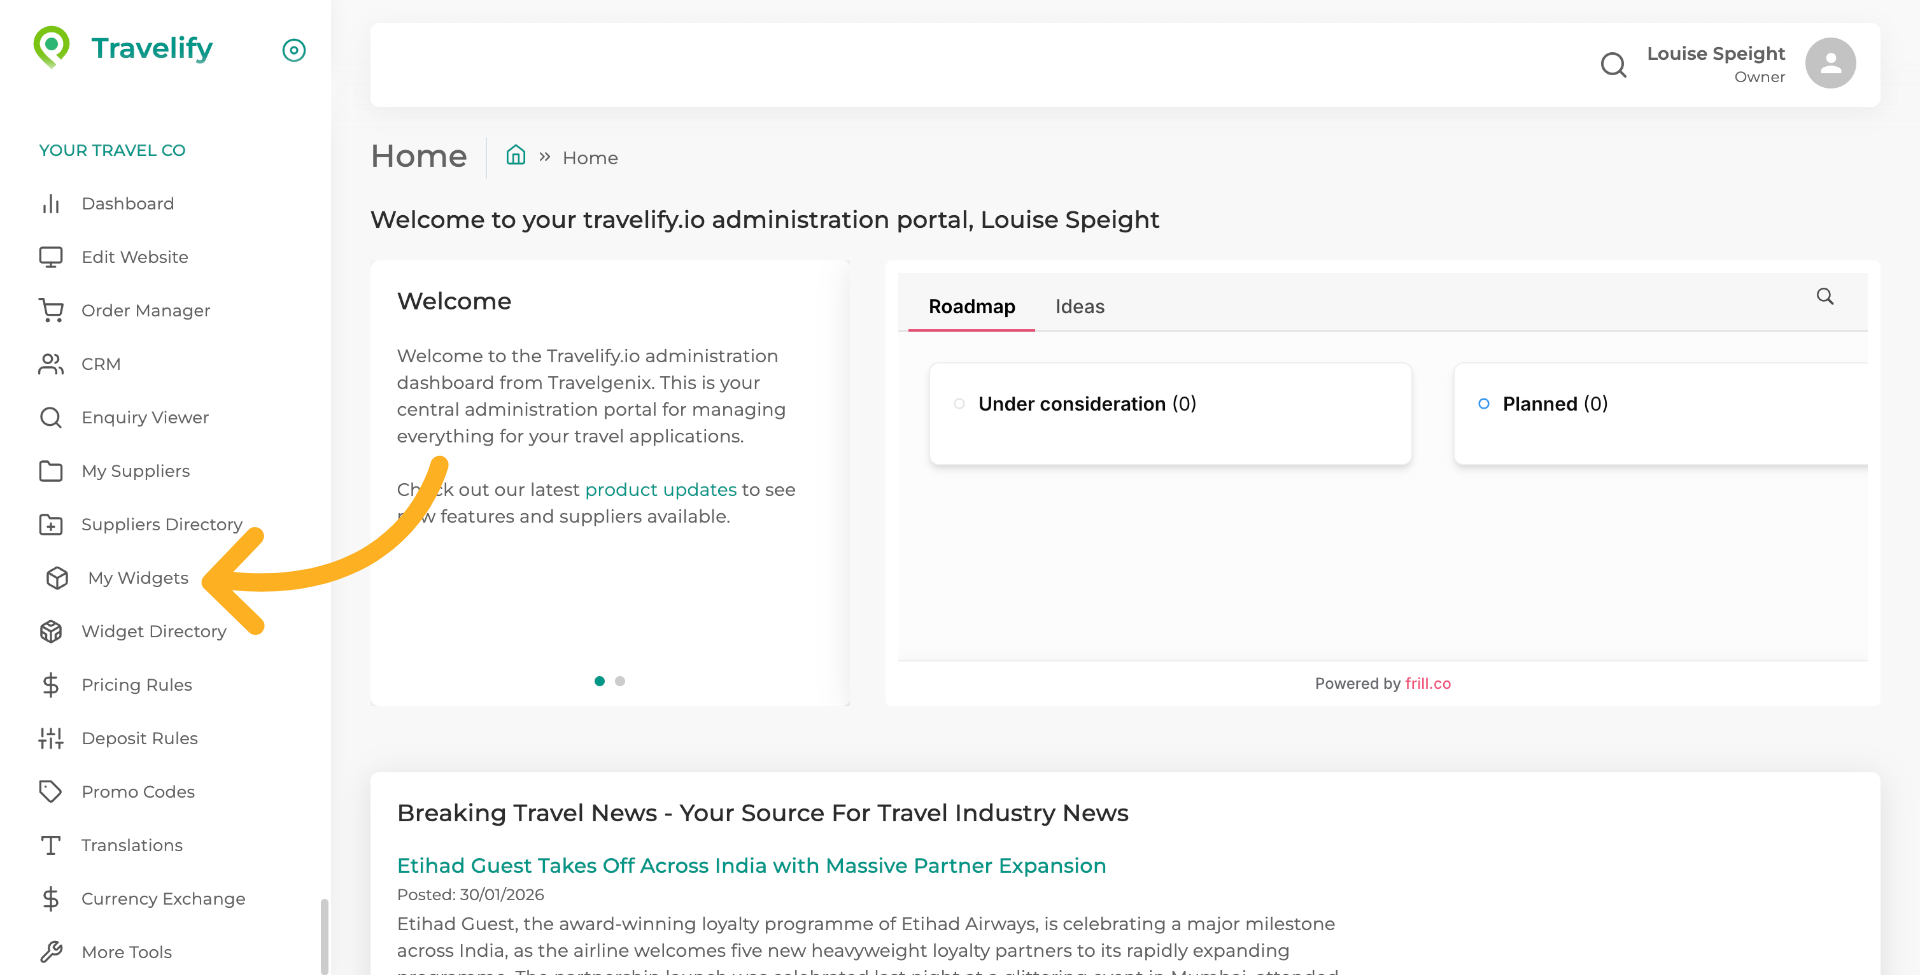
Task: Open My Widgets
Action: pos(138,578)
